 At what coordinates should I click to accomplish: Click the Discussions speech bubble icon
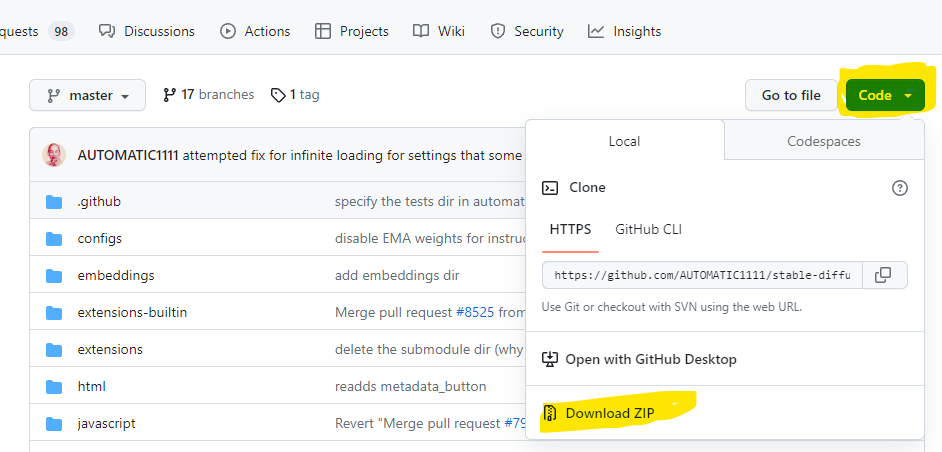(x=107, y=31)
